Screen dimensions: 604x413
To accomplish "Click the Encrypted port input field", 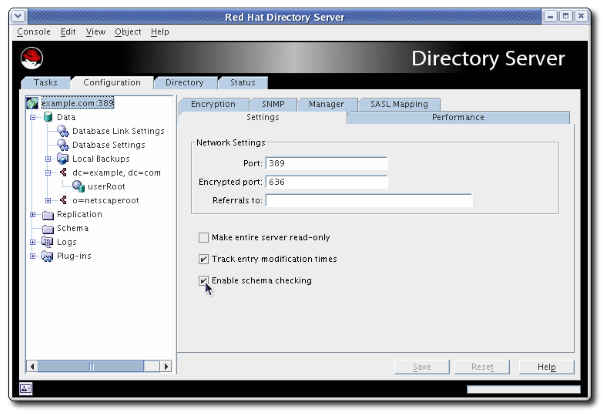I will 326,182.
